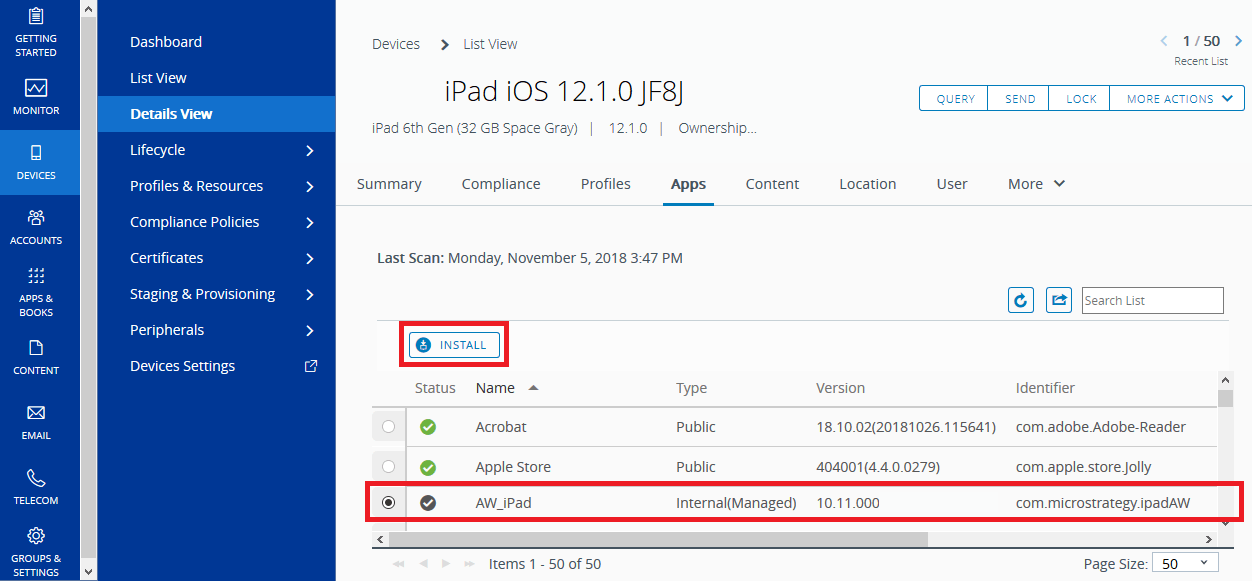Click the export list icon
The height and width of the screenshot is (581, 1252).
pyautogui.click(x=1059, y=300)
